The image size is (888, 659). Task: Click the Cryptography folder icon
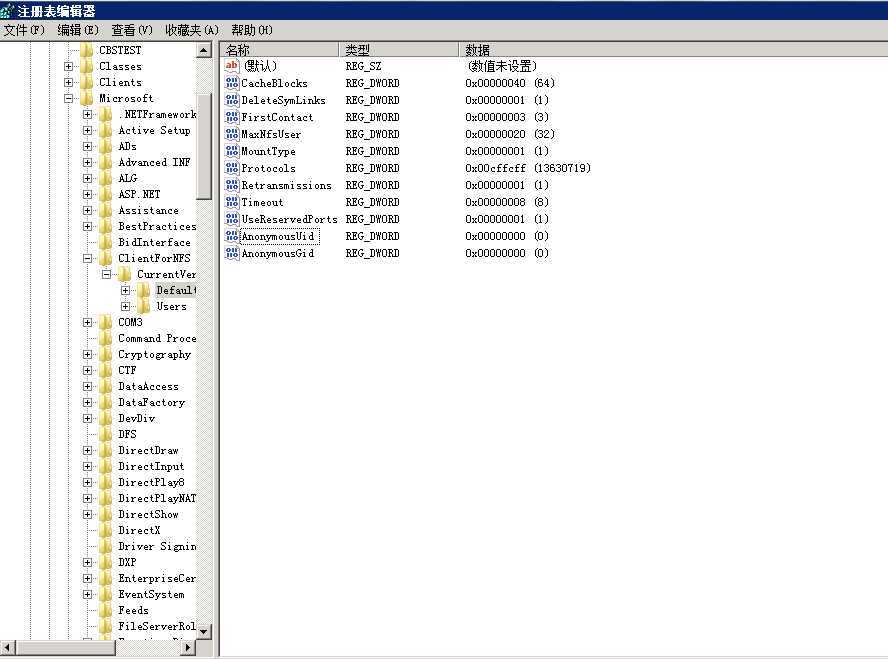point(106,354)
